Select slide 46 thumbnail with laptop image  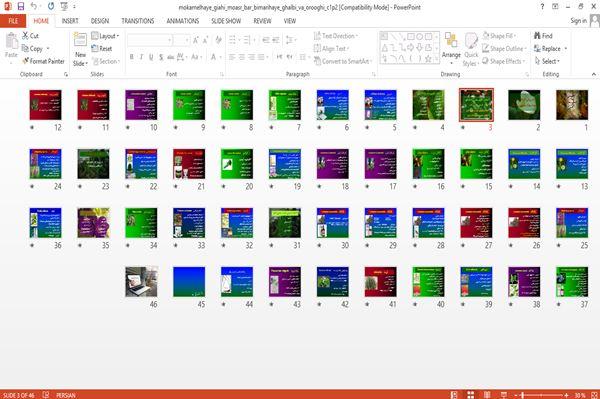pyautogui.click(x=141, y=282)
